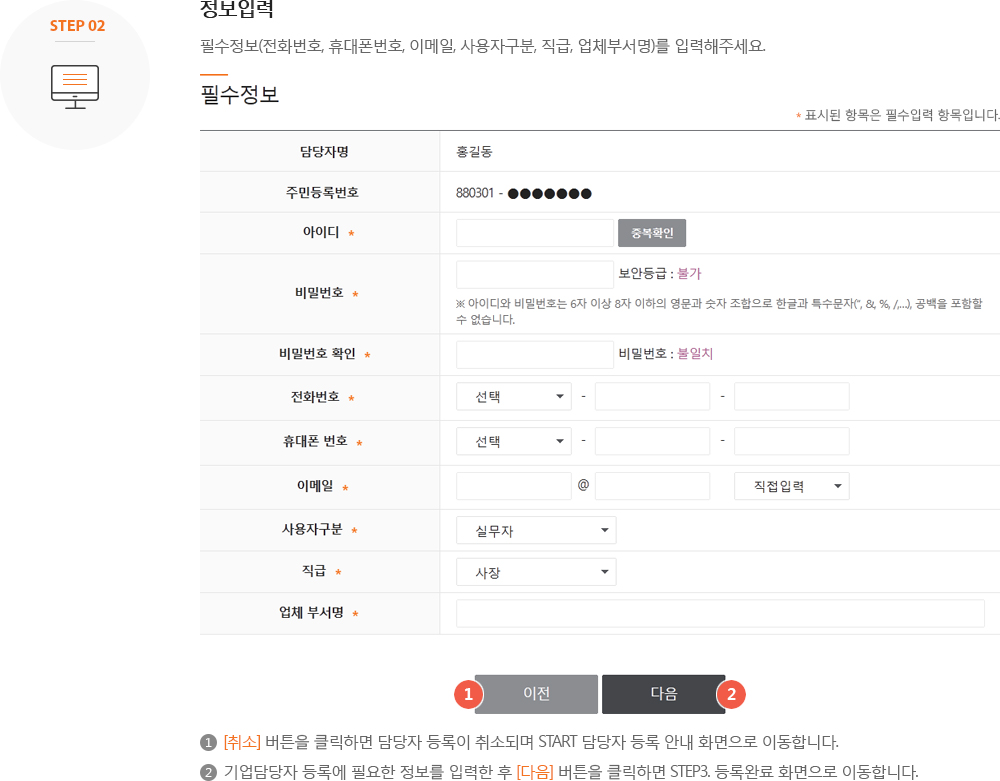Open the 직급 dropdown showing 사장
1000x781 pixels.
[x=535, y=571]
